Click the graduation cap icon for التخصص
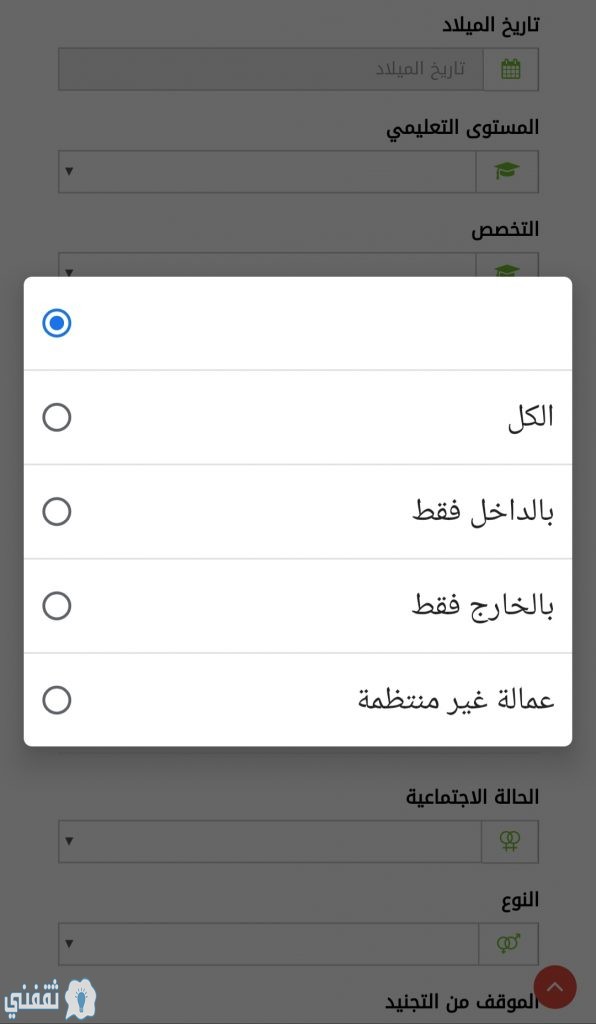 tap(507, 269)
